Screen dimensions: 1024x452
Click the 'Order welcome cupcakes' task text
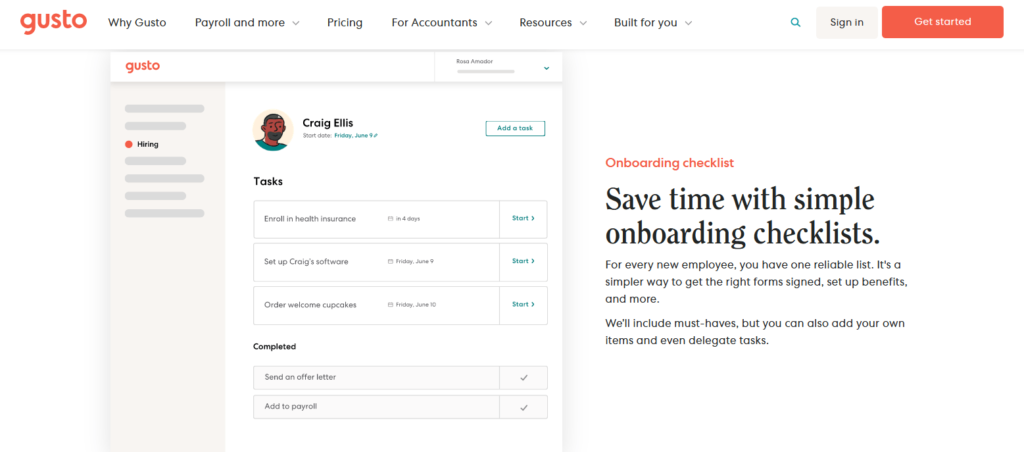point(310,304)
